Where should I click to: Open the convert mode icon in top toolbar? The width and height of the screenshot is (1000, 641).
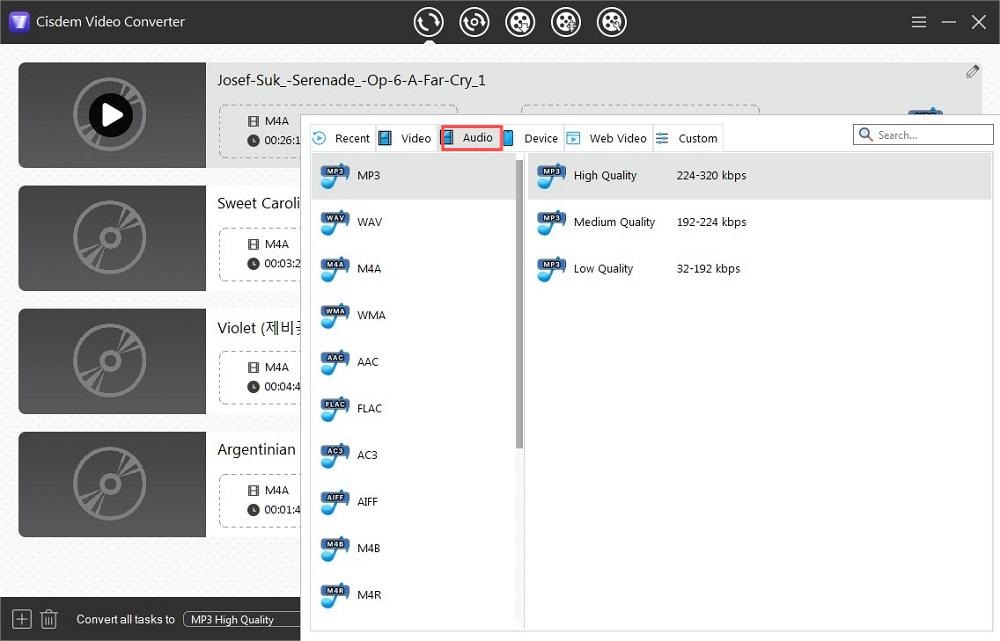[x=429, y=22]
